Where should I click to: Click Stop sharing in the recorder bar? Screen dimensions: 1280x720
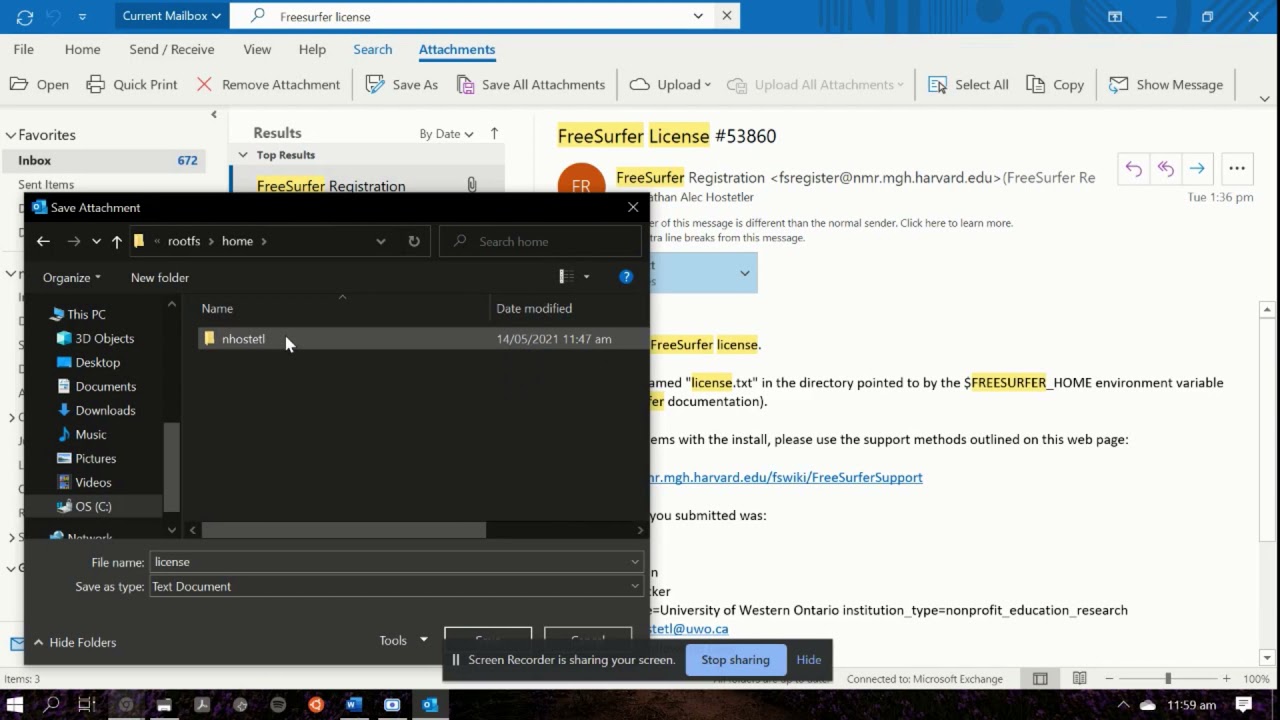[735, 660]
